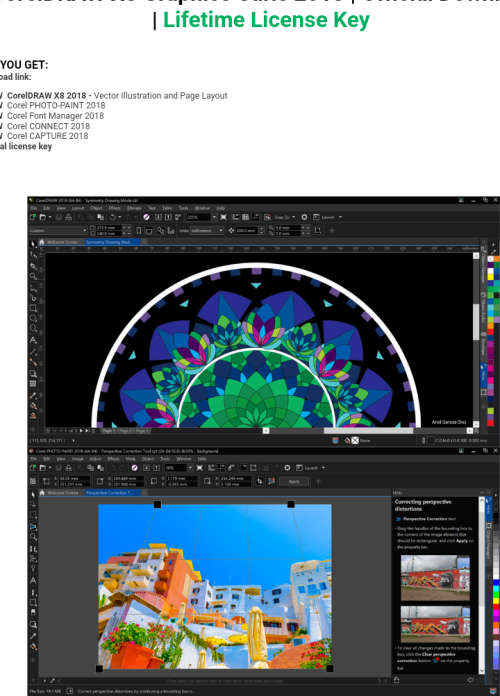Toggle Snap Off button in CorelDRAW toolbar
Viewport: 500px width, 696px height.
pyautogui.click(x=267, y=217)
